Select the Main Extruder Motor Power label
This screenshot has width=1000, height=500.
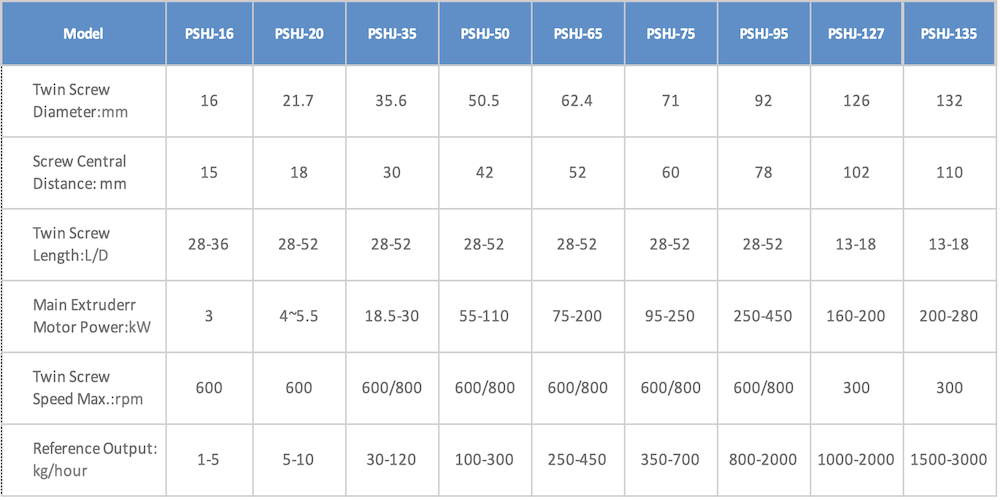(92, 316)
